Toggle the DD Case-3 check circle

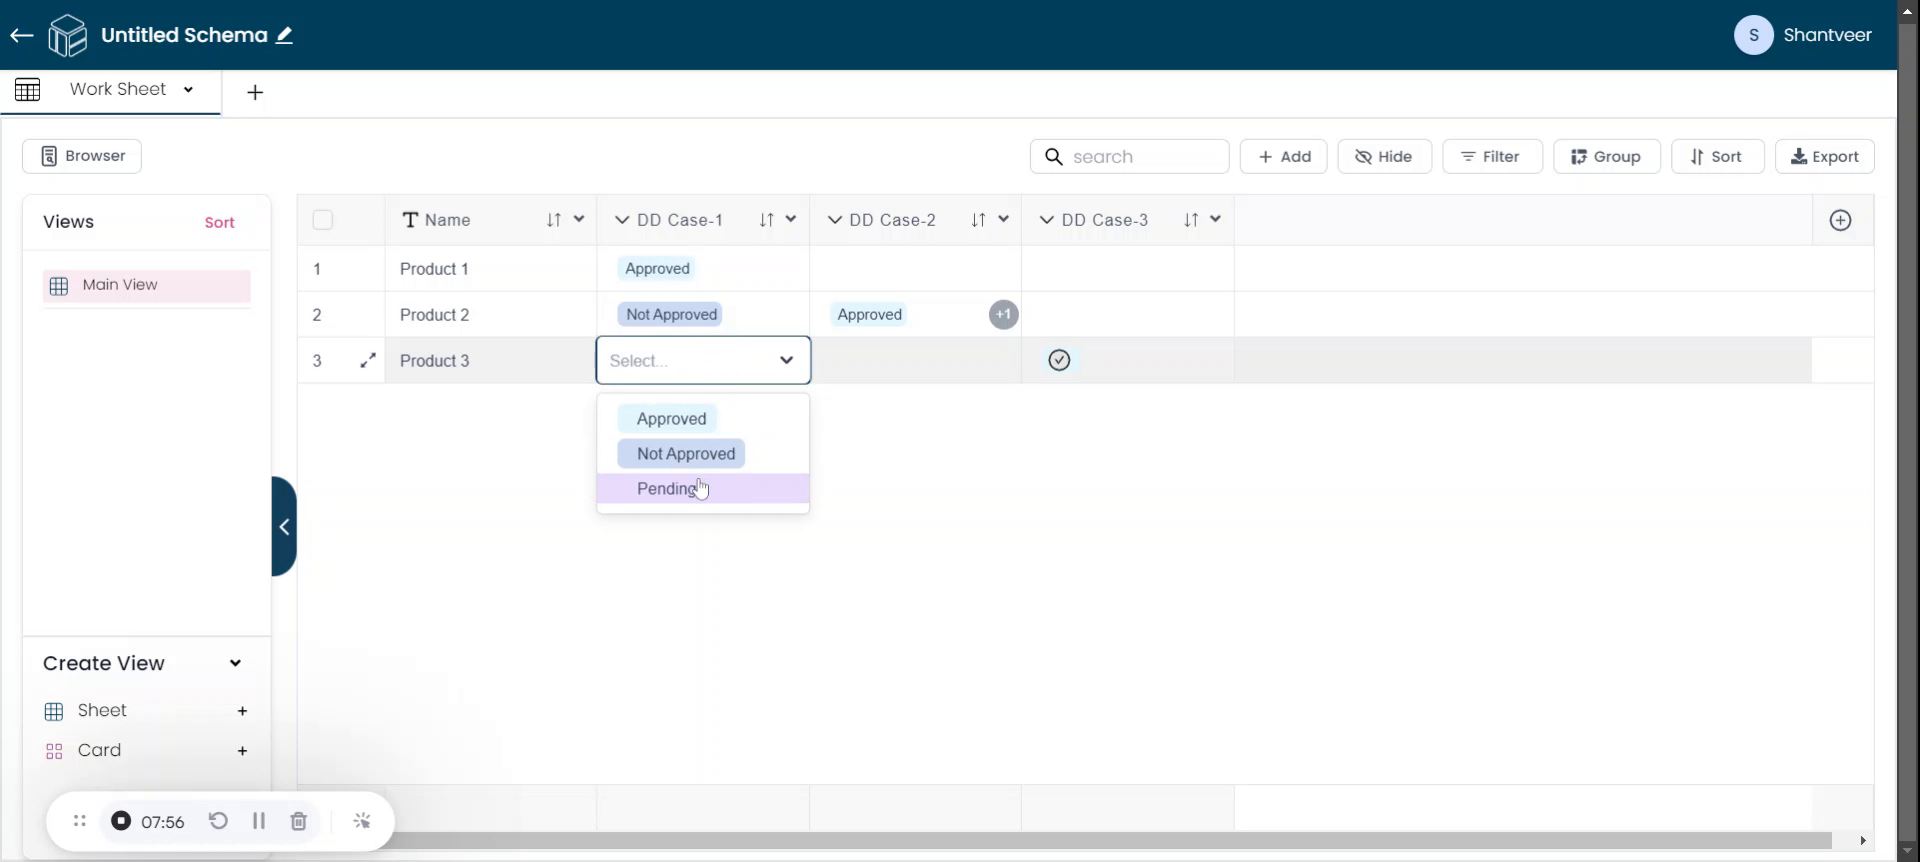[1059, 361]
